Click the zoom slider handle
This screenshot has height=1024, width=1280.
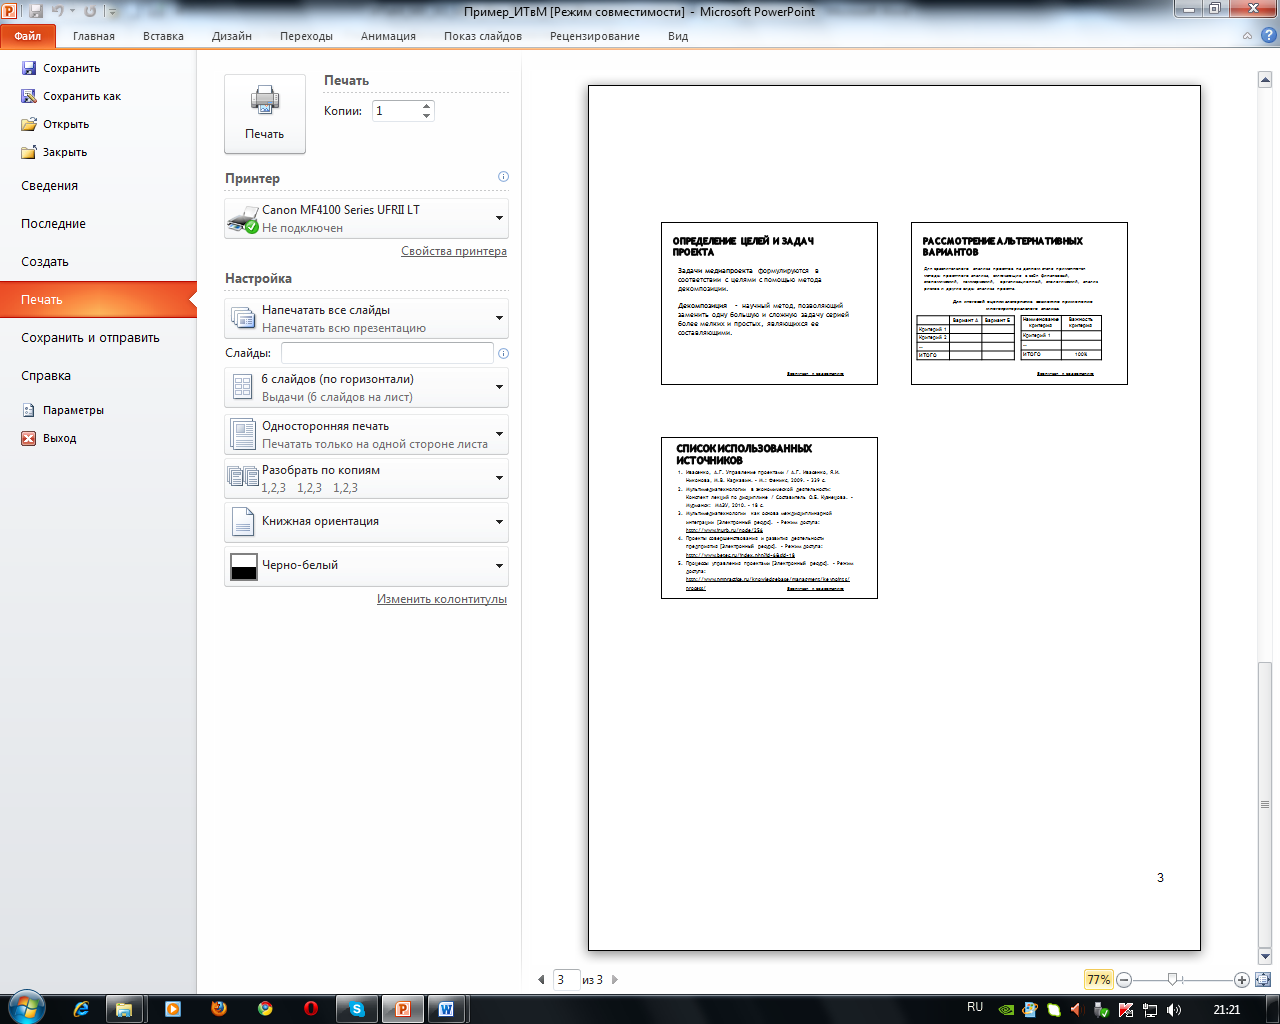click(1173, 980)
